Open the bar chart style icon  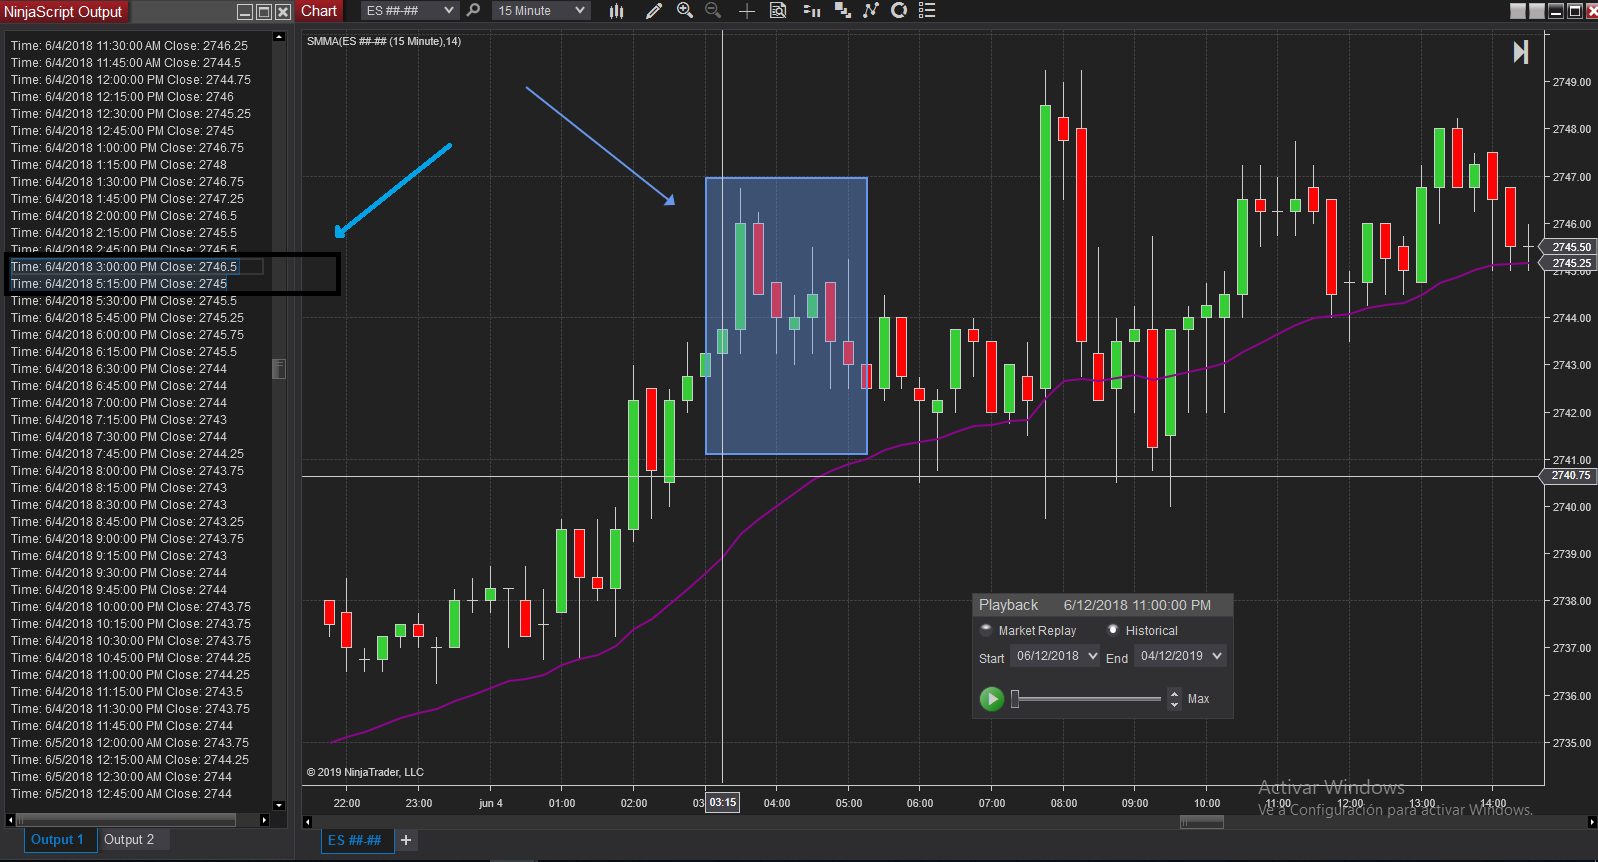616,10
